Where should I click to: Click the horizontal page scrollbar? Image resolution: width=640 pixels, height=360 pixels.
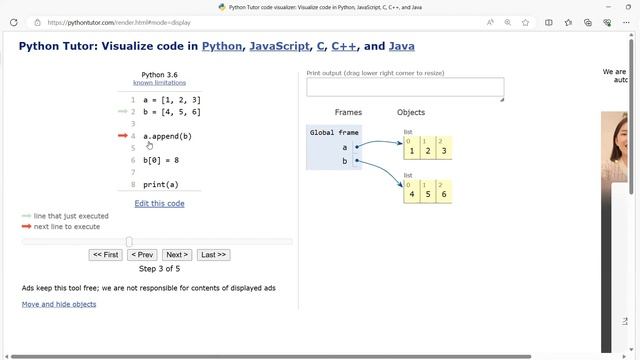click(271, 357)
